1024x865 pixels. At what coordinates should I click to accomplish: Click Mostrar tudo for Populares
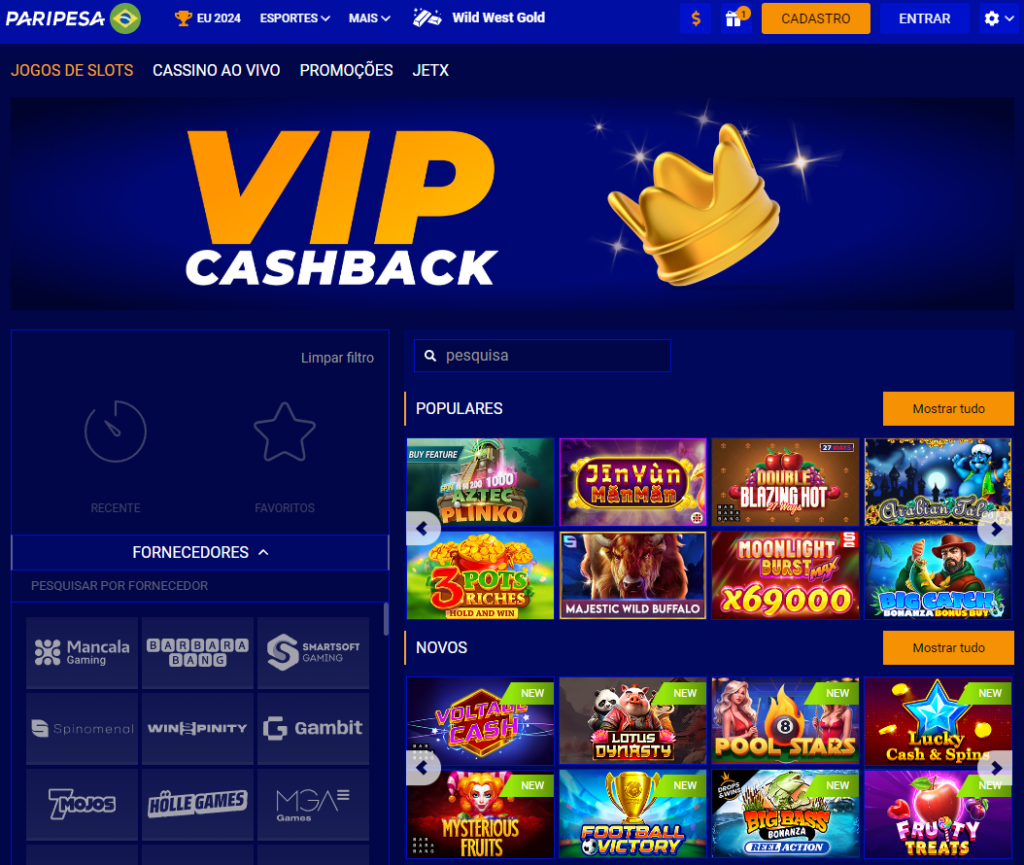click(948, 409)
